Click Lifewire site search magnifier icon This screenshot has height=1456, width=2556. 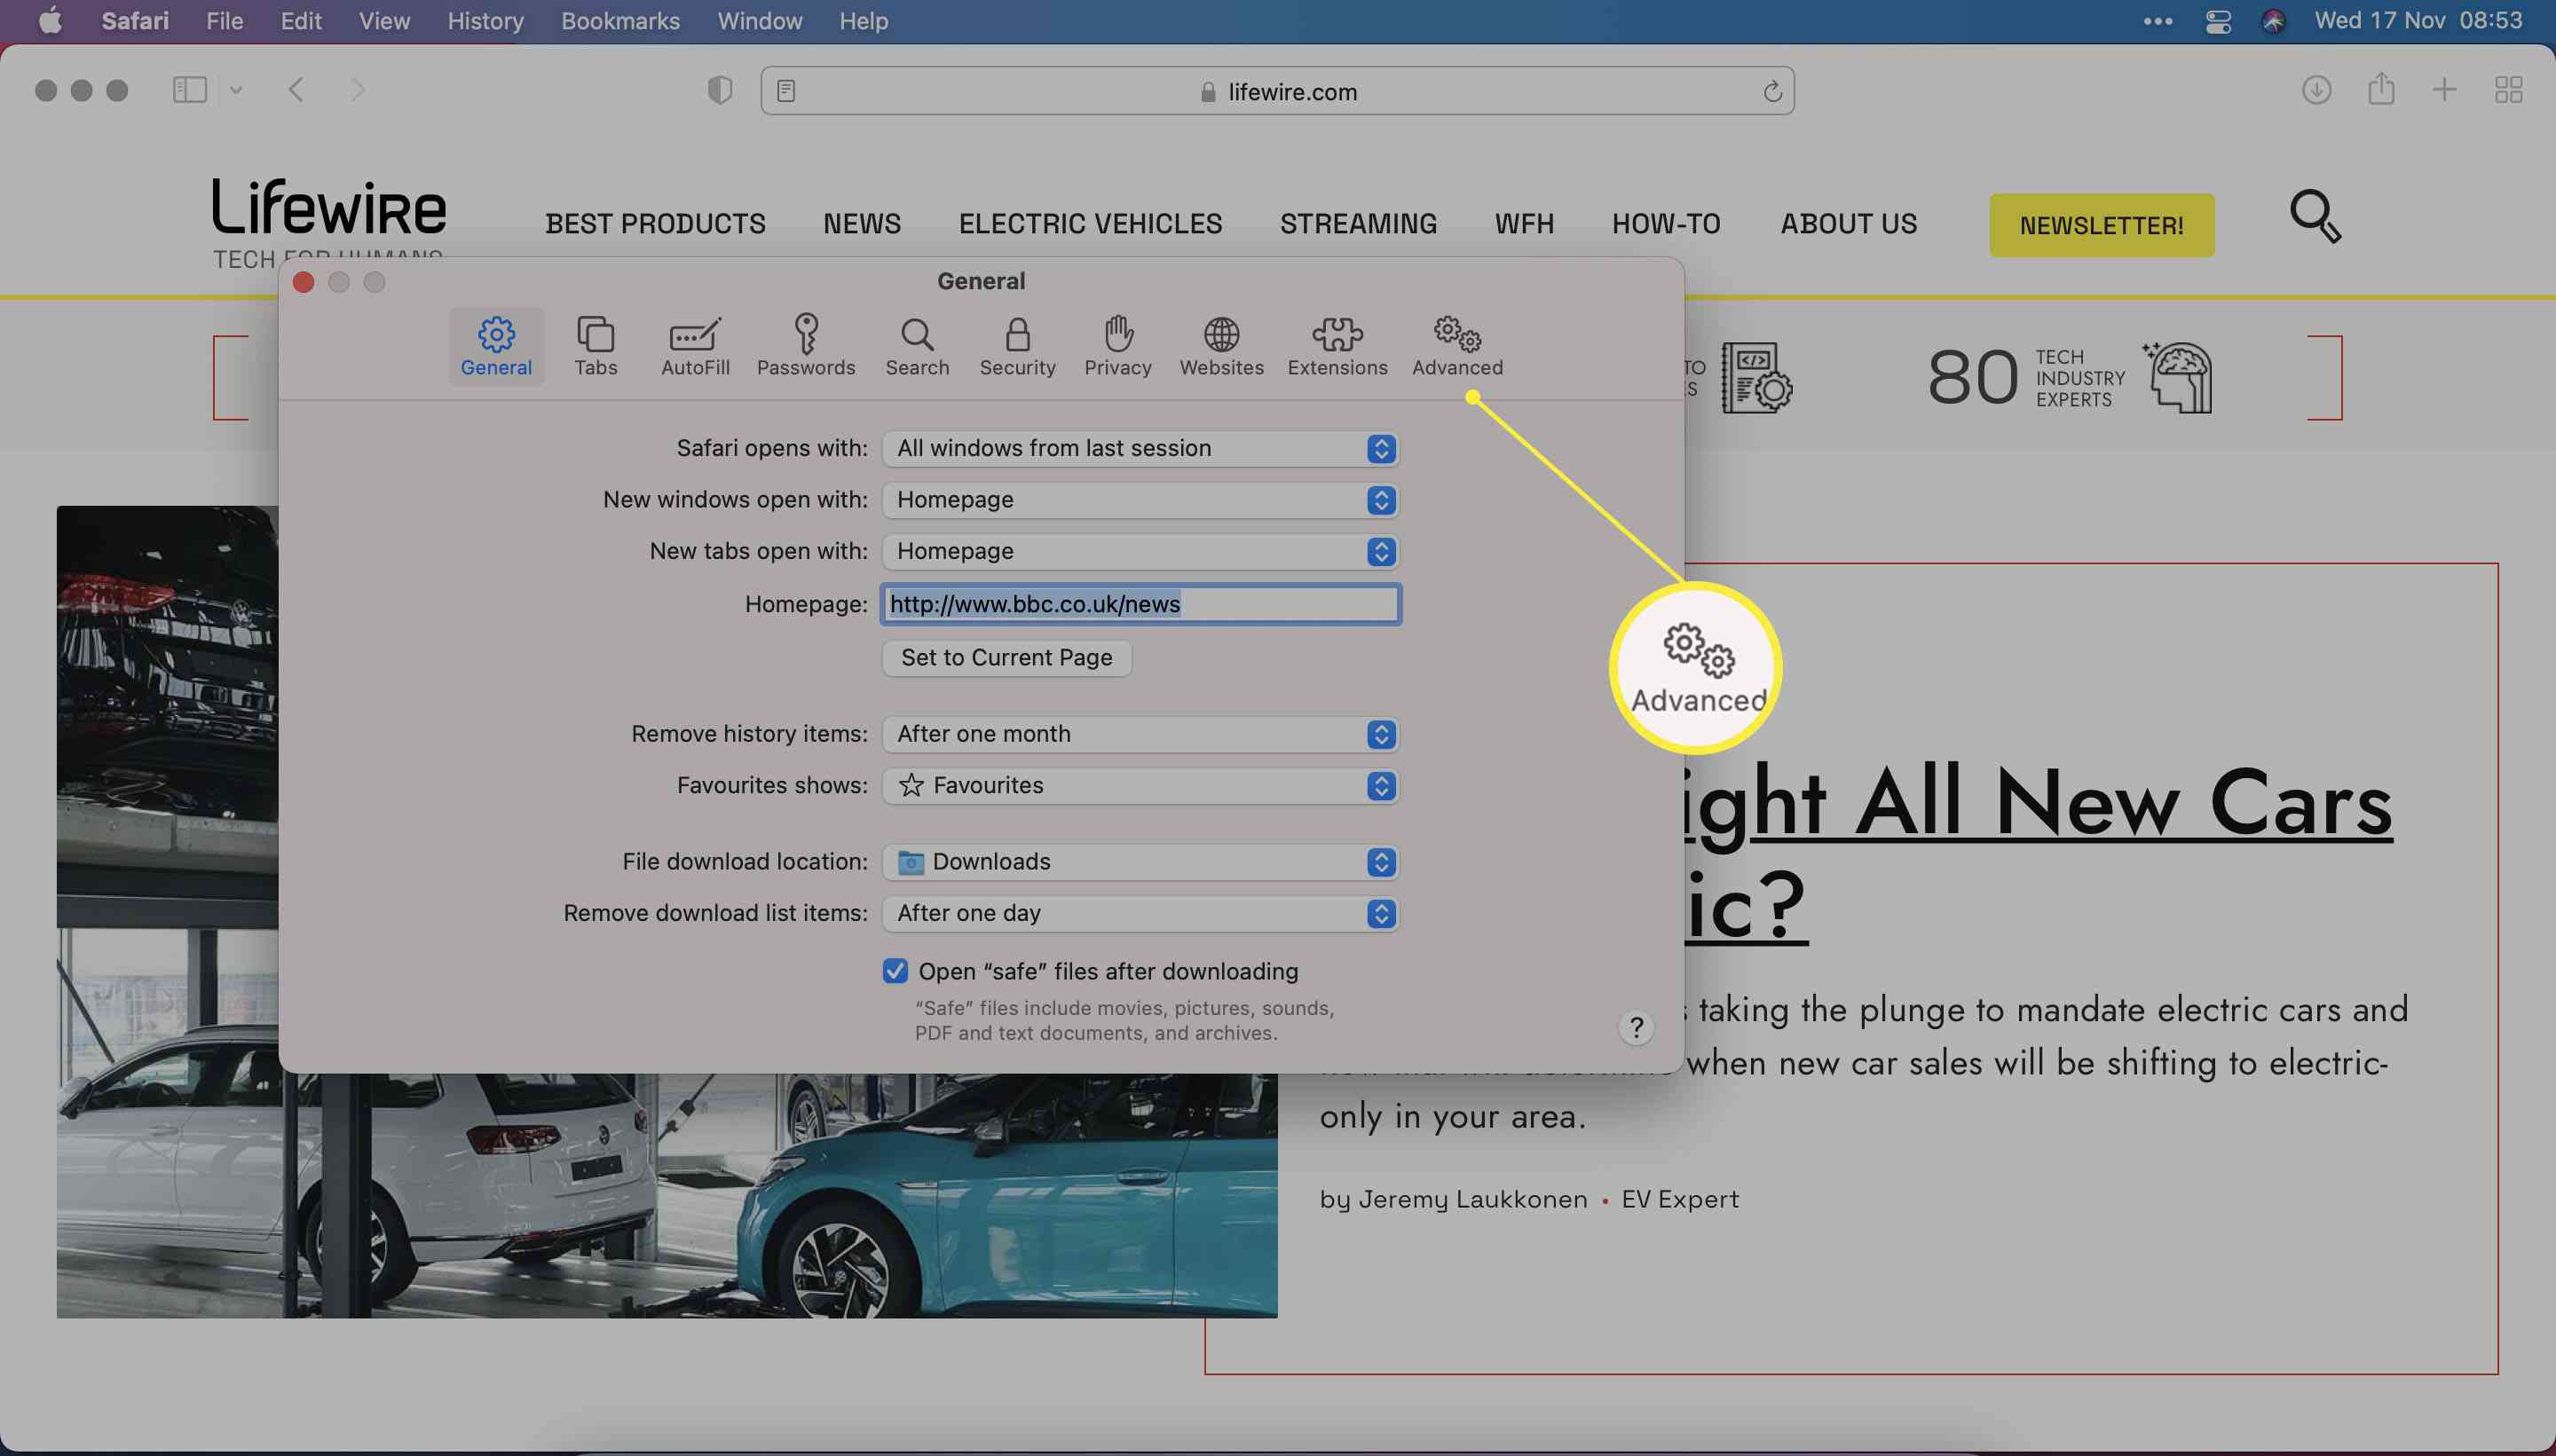pos(2315,216)
